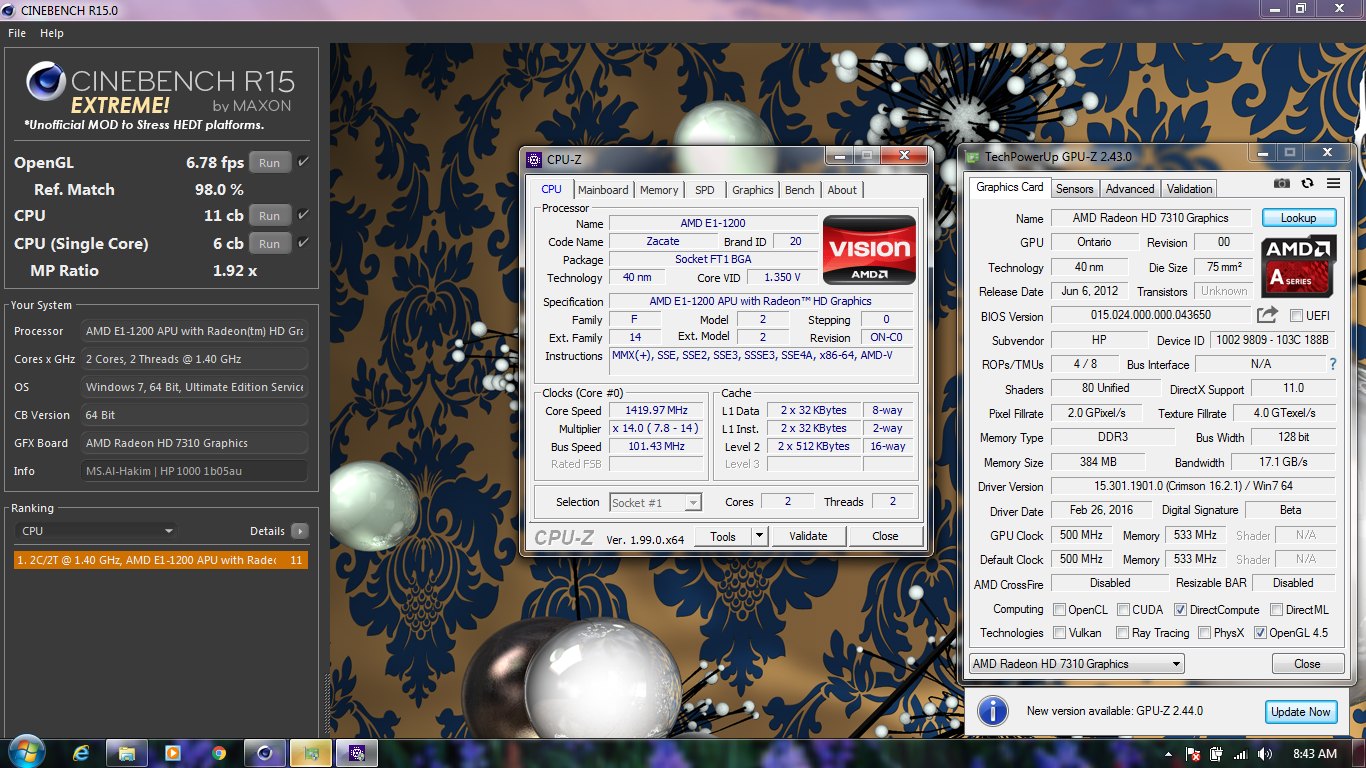Click the GPU-Z Lookup button
The image size is (1366, 768).
point(1298,218)
